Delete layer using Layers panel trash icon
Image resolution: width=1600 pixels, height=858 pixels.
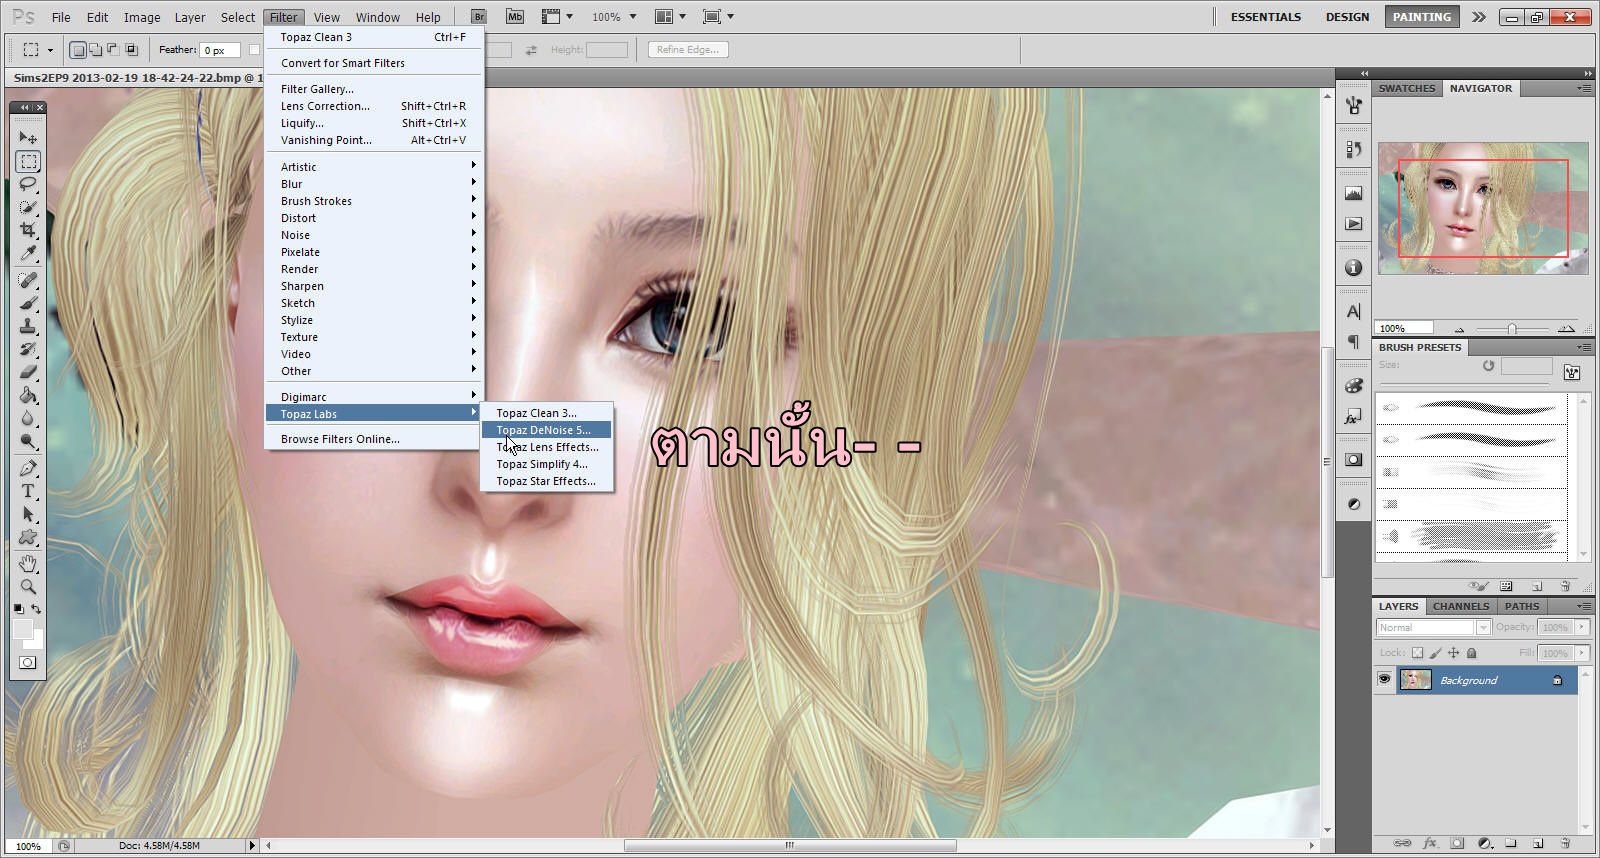1565,844
